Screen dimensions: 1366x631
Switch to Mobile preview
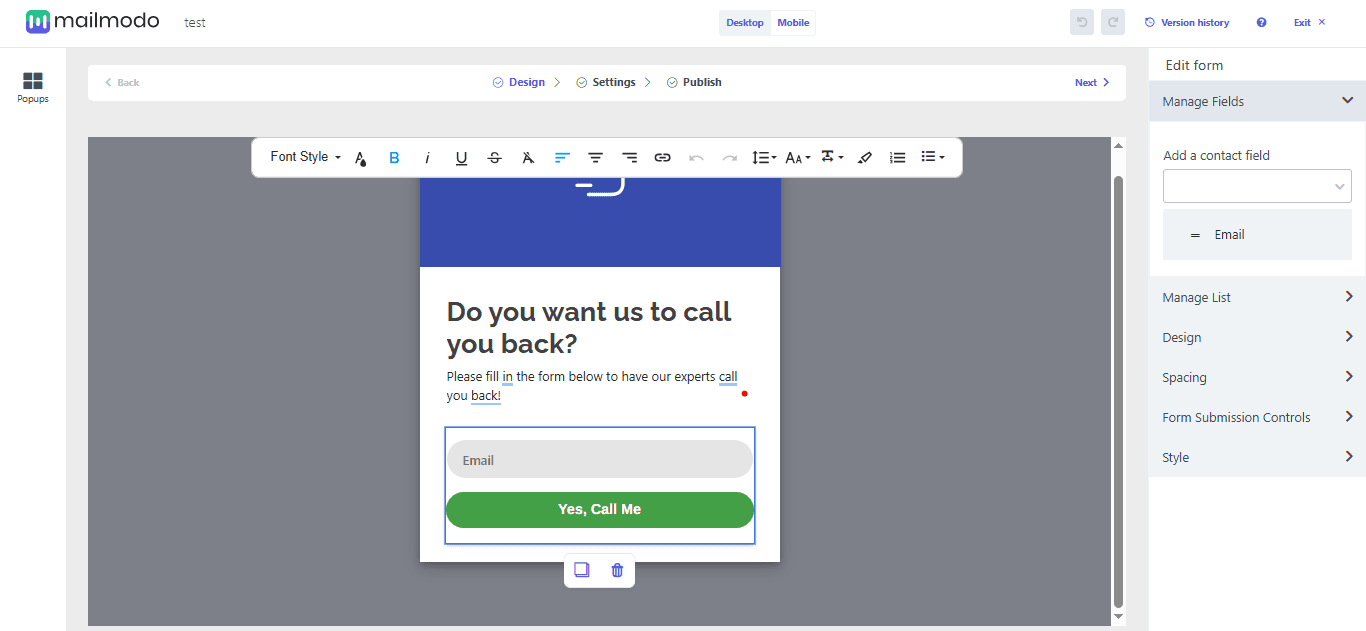pos(793,23)
